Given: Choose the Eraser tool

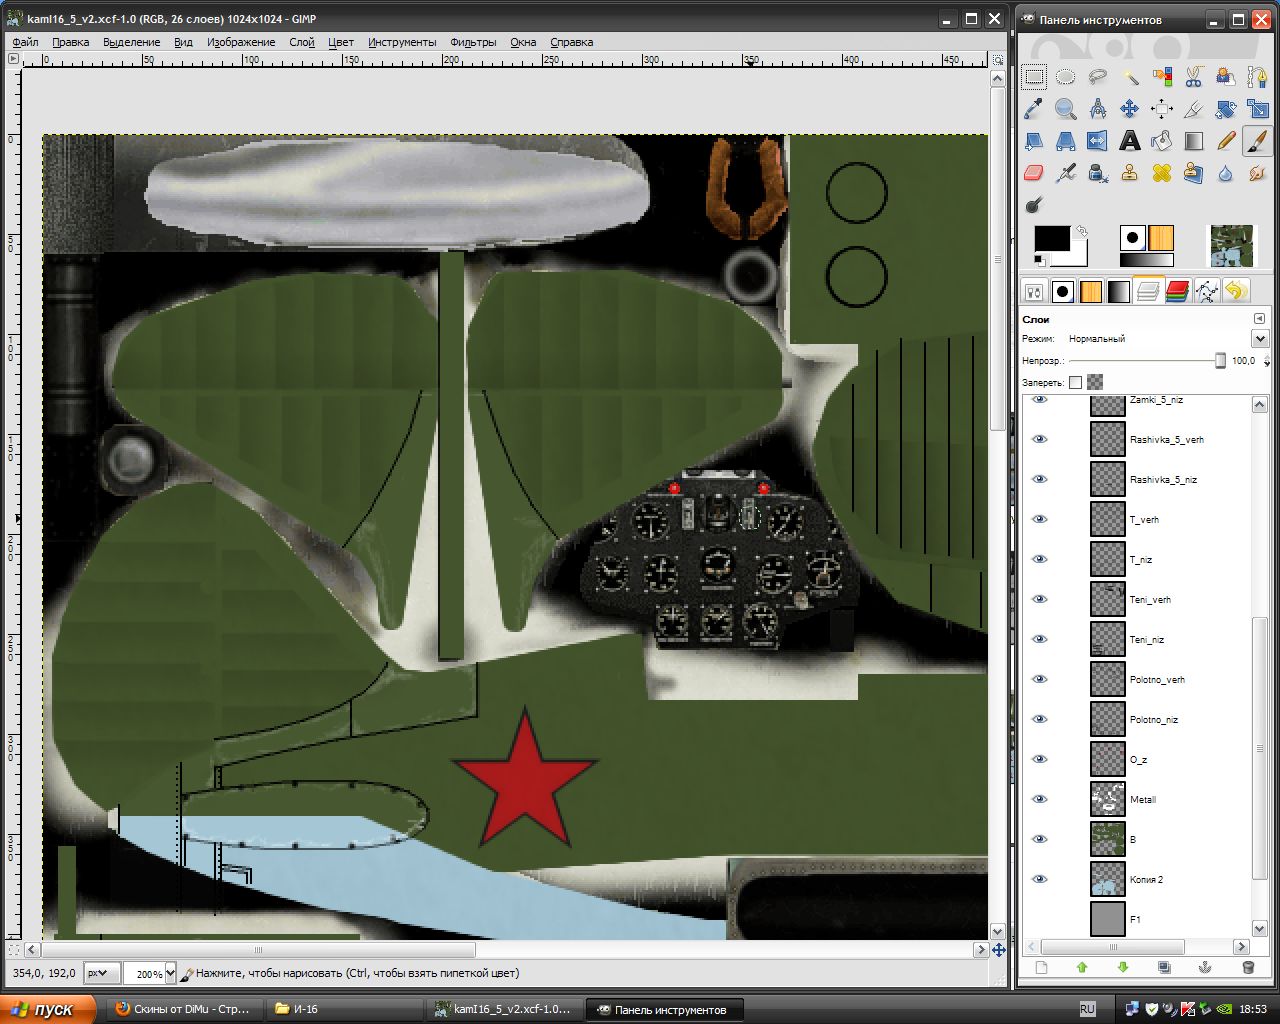Looking at the screenshot, I should 1034,173.
